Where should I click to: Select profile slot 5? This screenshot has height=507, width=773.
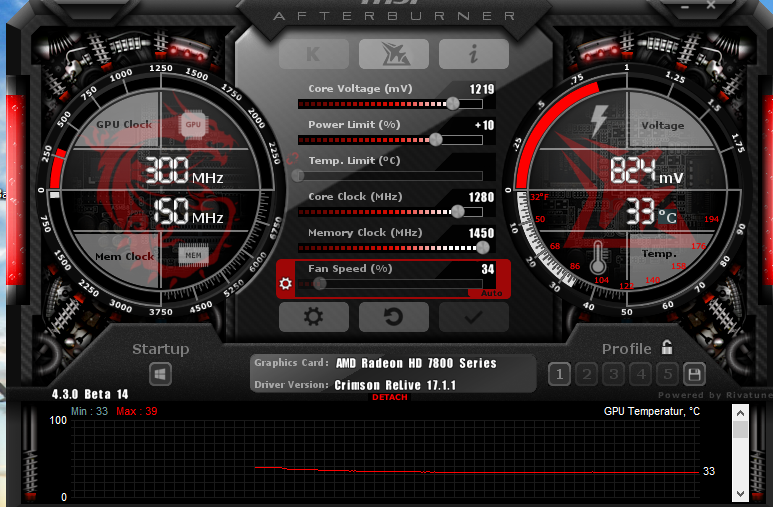668,374
